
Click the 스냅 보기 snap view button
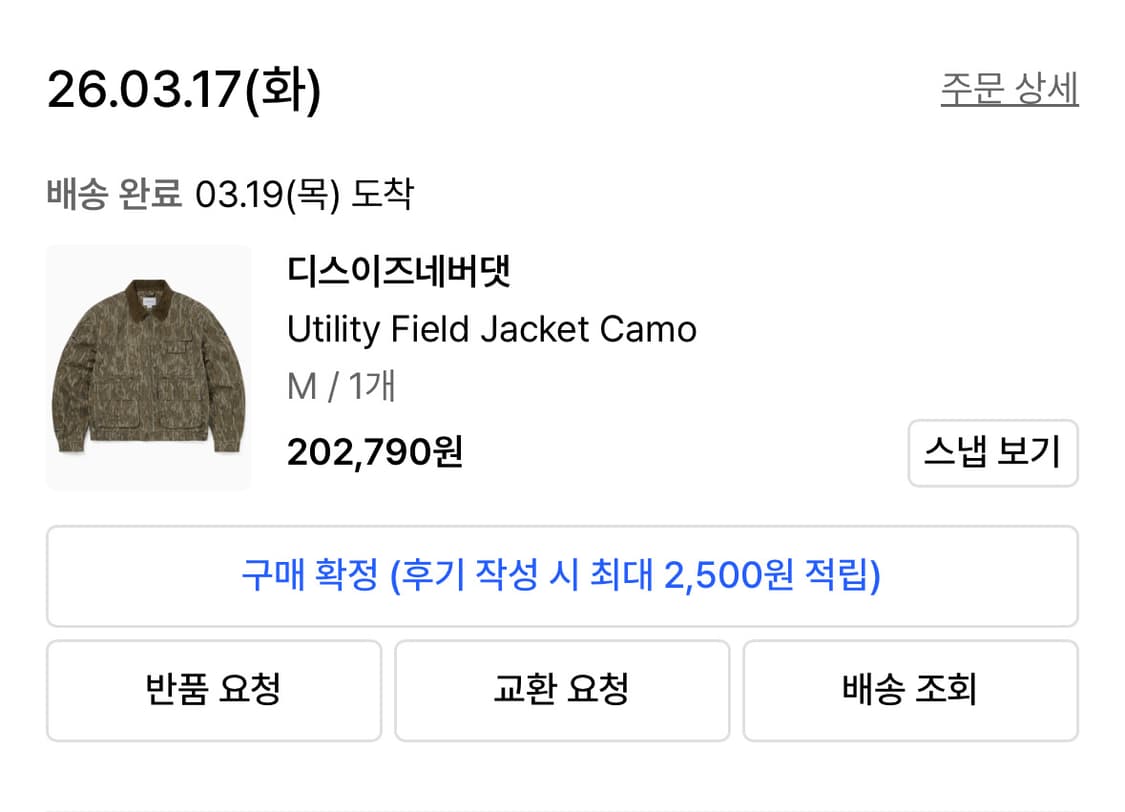coord(993,453)
